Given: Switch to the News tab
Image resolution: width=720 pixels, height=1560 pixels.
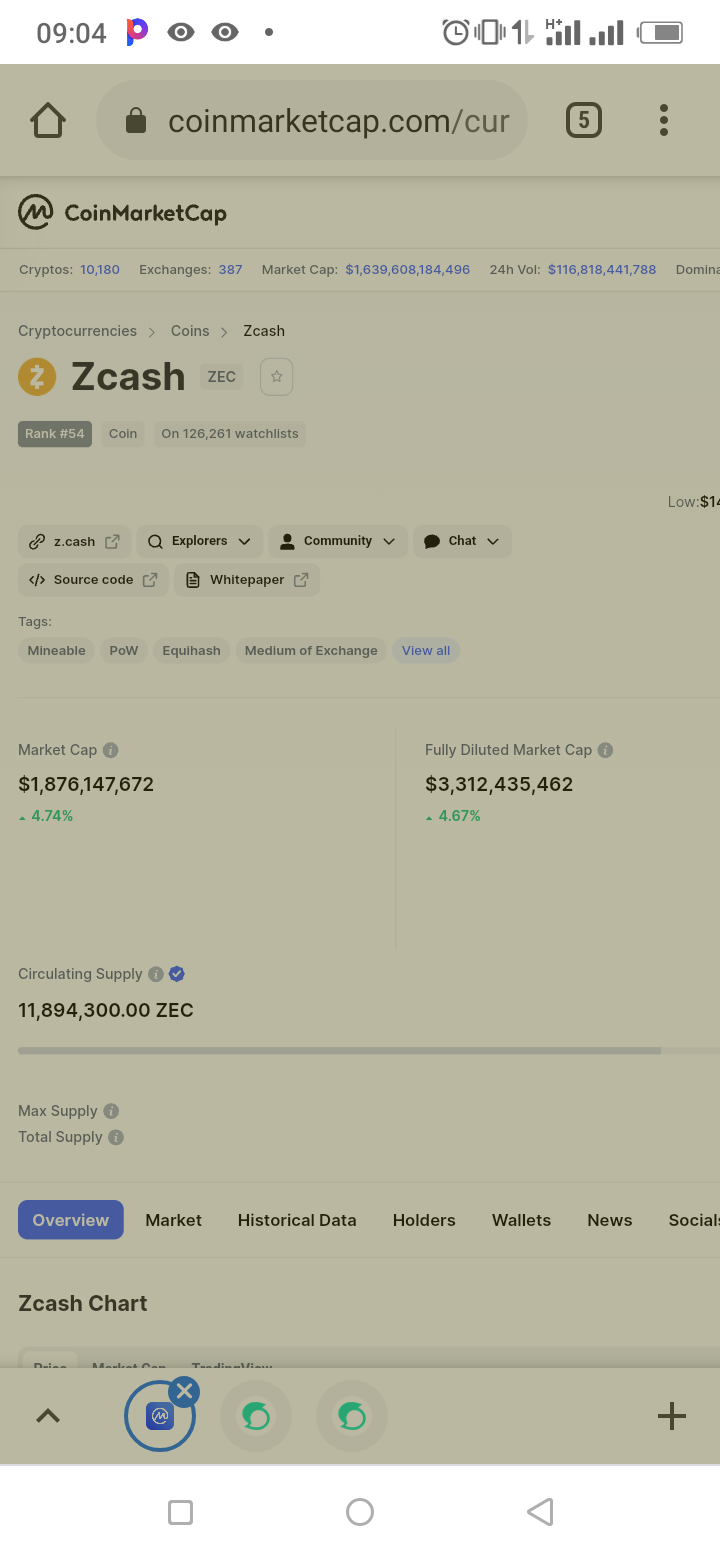Looking at the screenshot, I should click(610, 1220).
